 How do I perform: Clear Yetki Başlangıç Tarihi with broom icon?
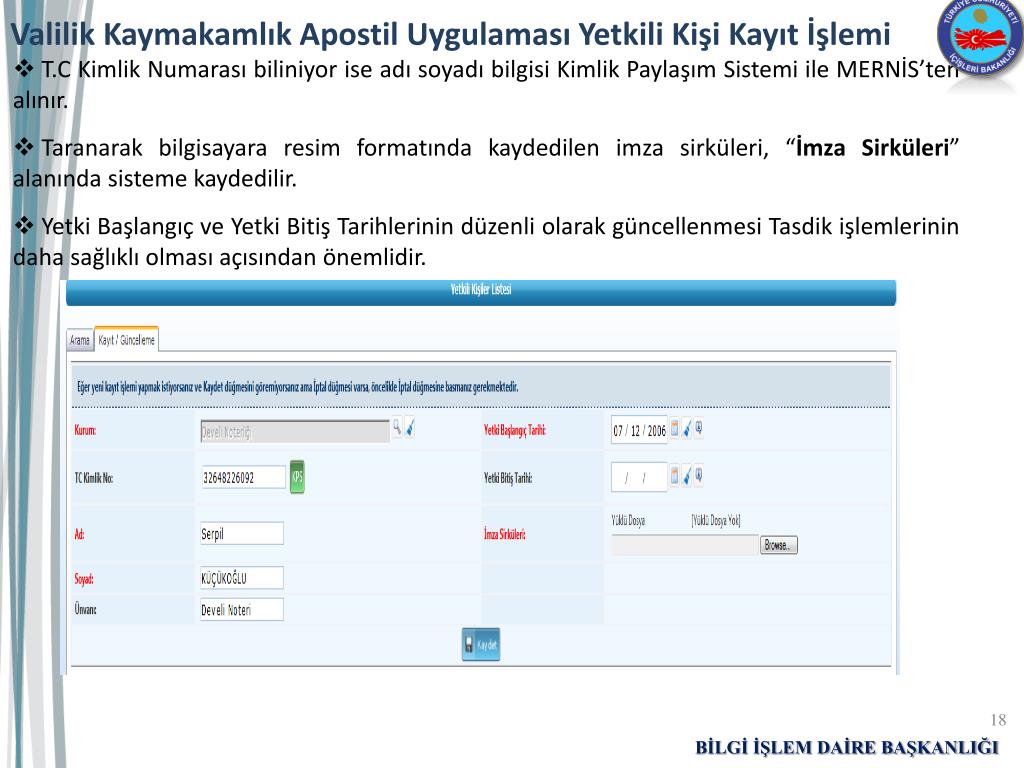(687, 429)
